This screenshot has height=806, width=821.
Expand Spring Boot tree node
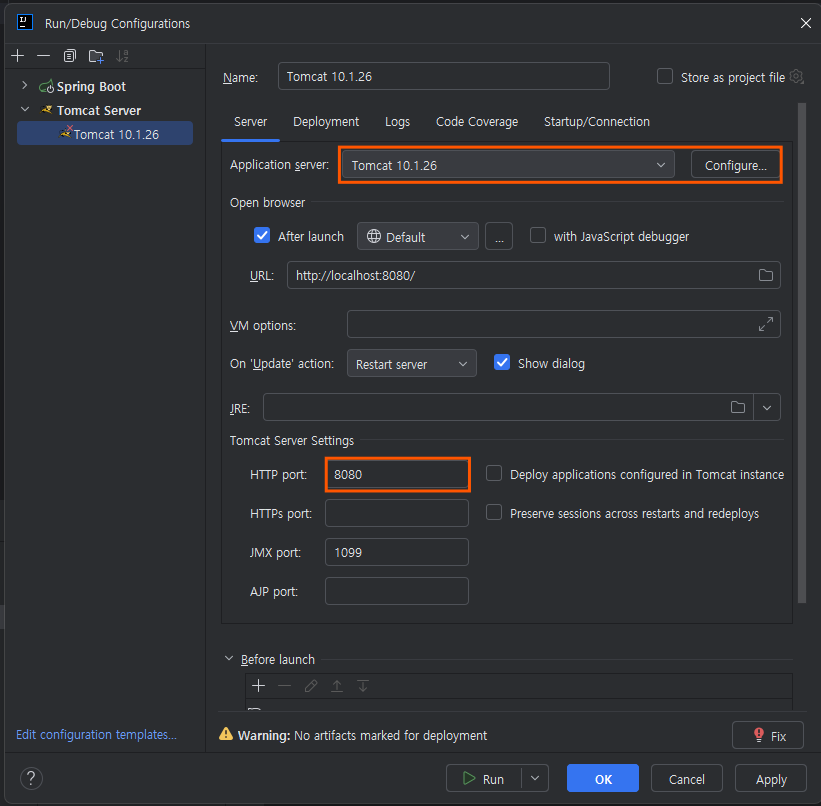tap(24, 85)
